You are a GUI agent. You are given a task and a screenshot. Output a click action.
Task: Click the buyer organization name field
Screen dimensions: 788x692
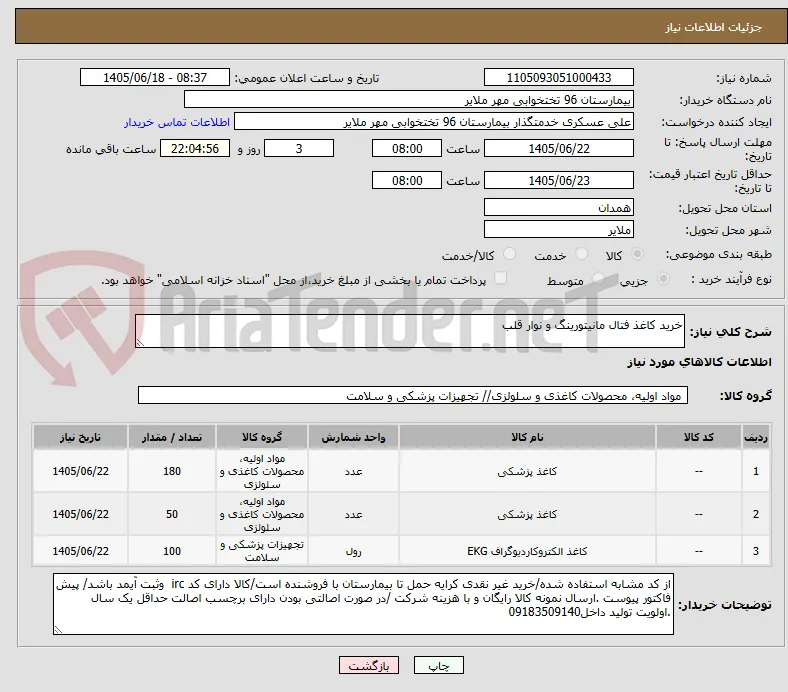409,100
